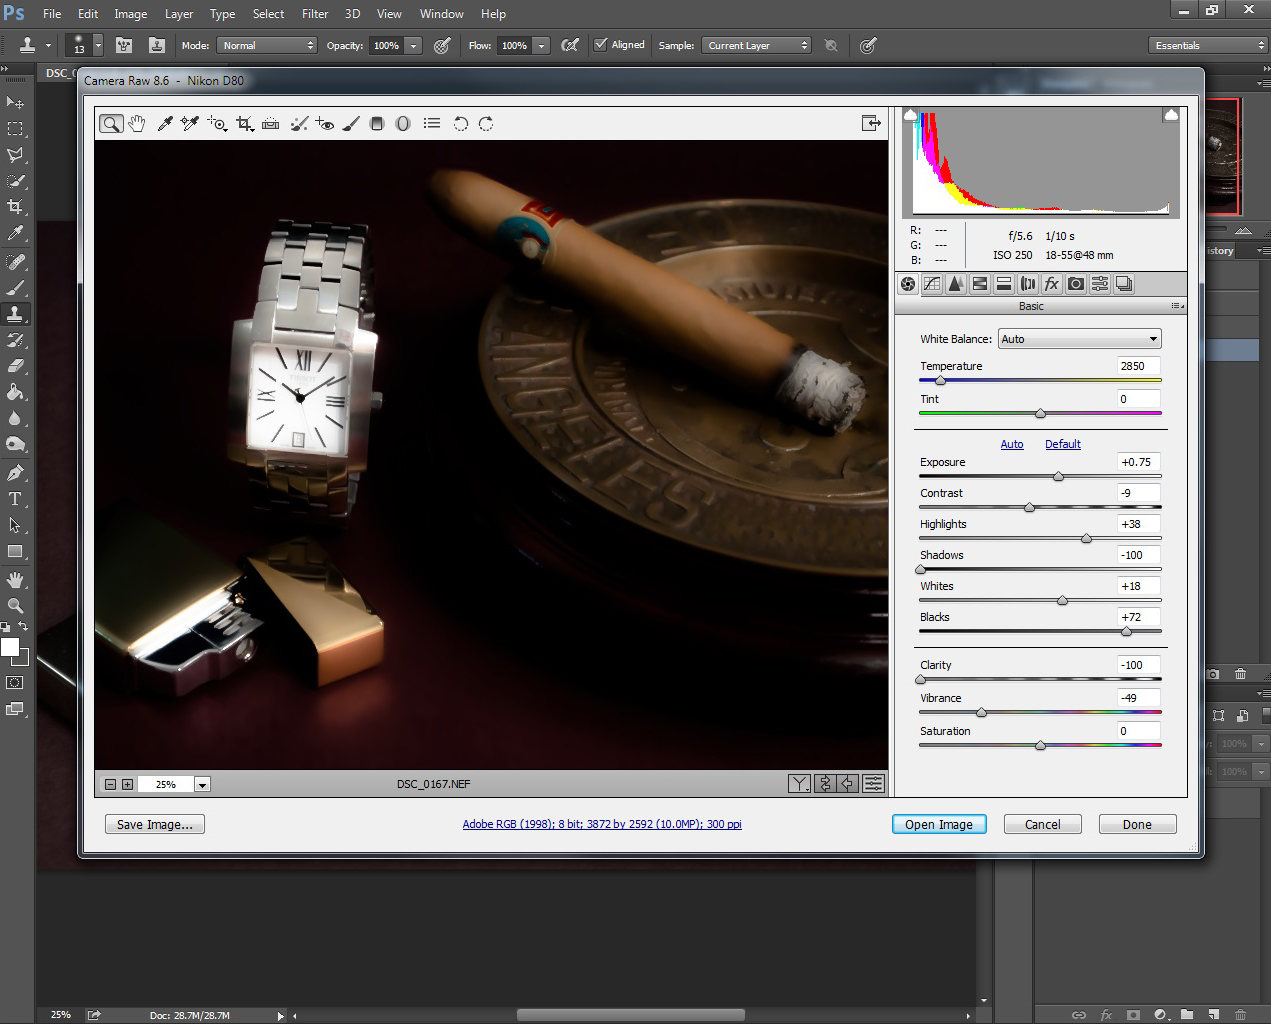Toggle the Aligned checkbox
This screenshot has height=1024, width=1271.
pos(601,45)
